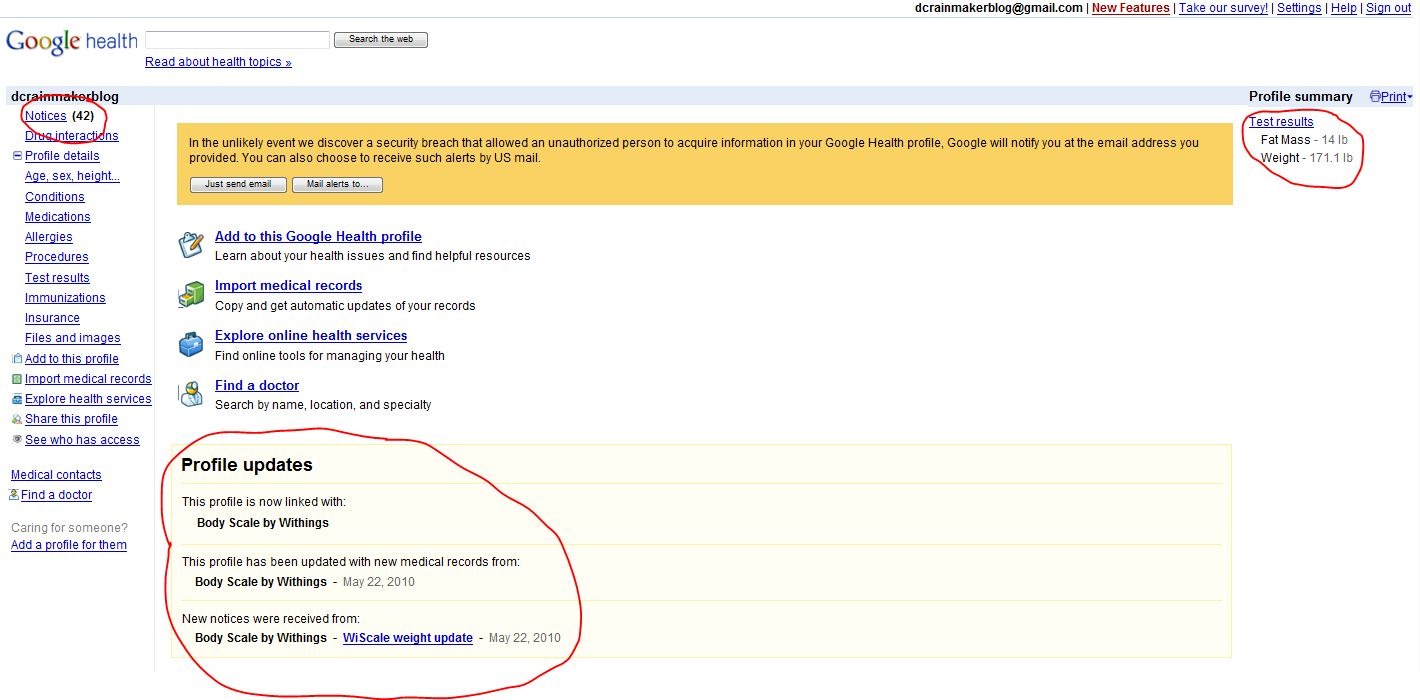Open Age, sex, height... section
Screen dimensions: 1420x700
point(72,176)
